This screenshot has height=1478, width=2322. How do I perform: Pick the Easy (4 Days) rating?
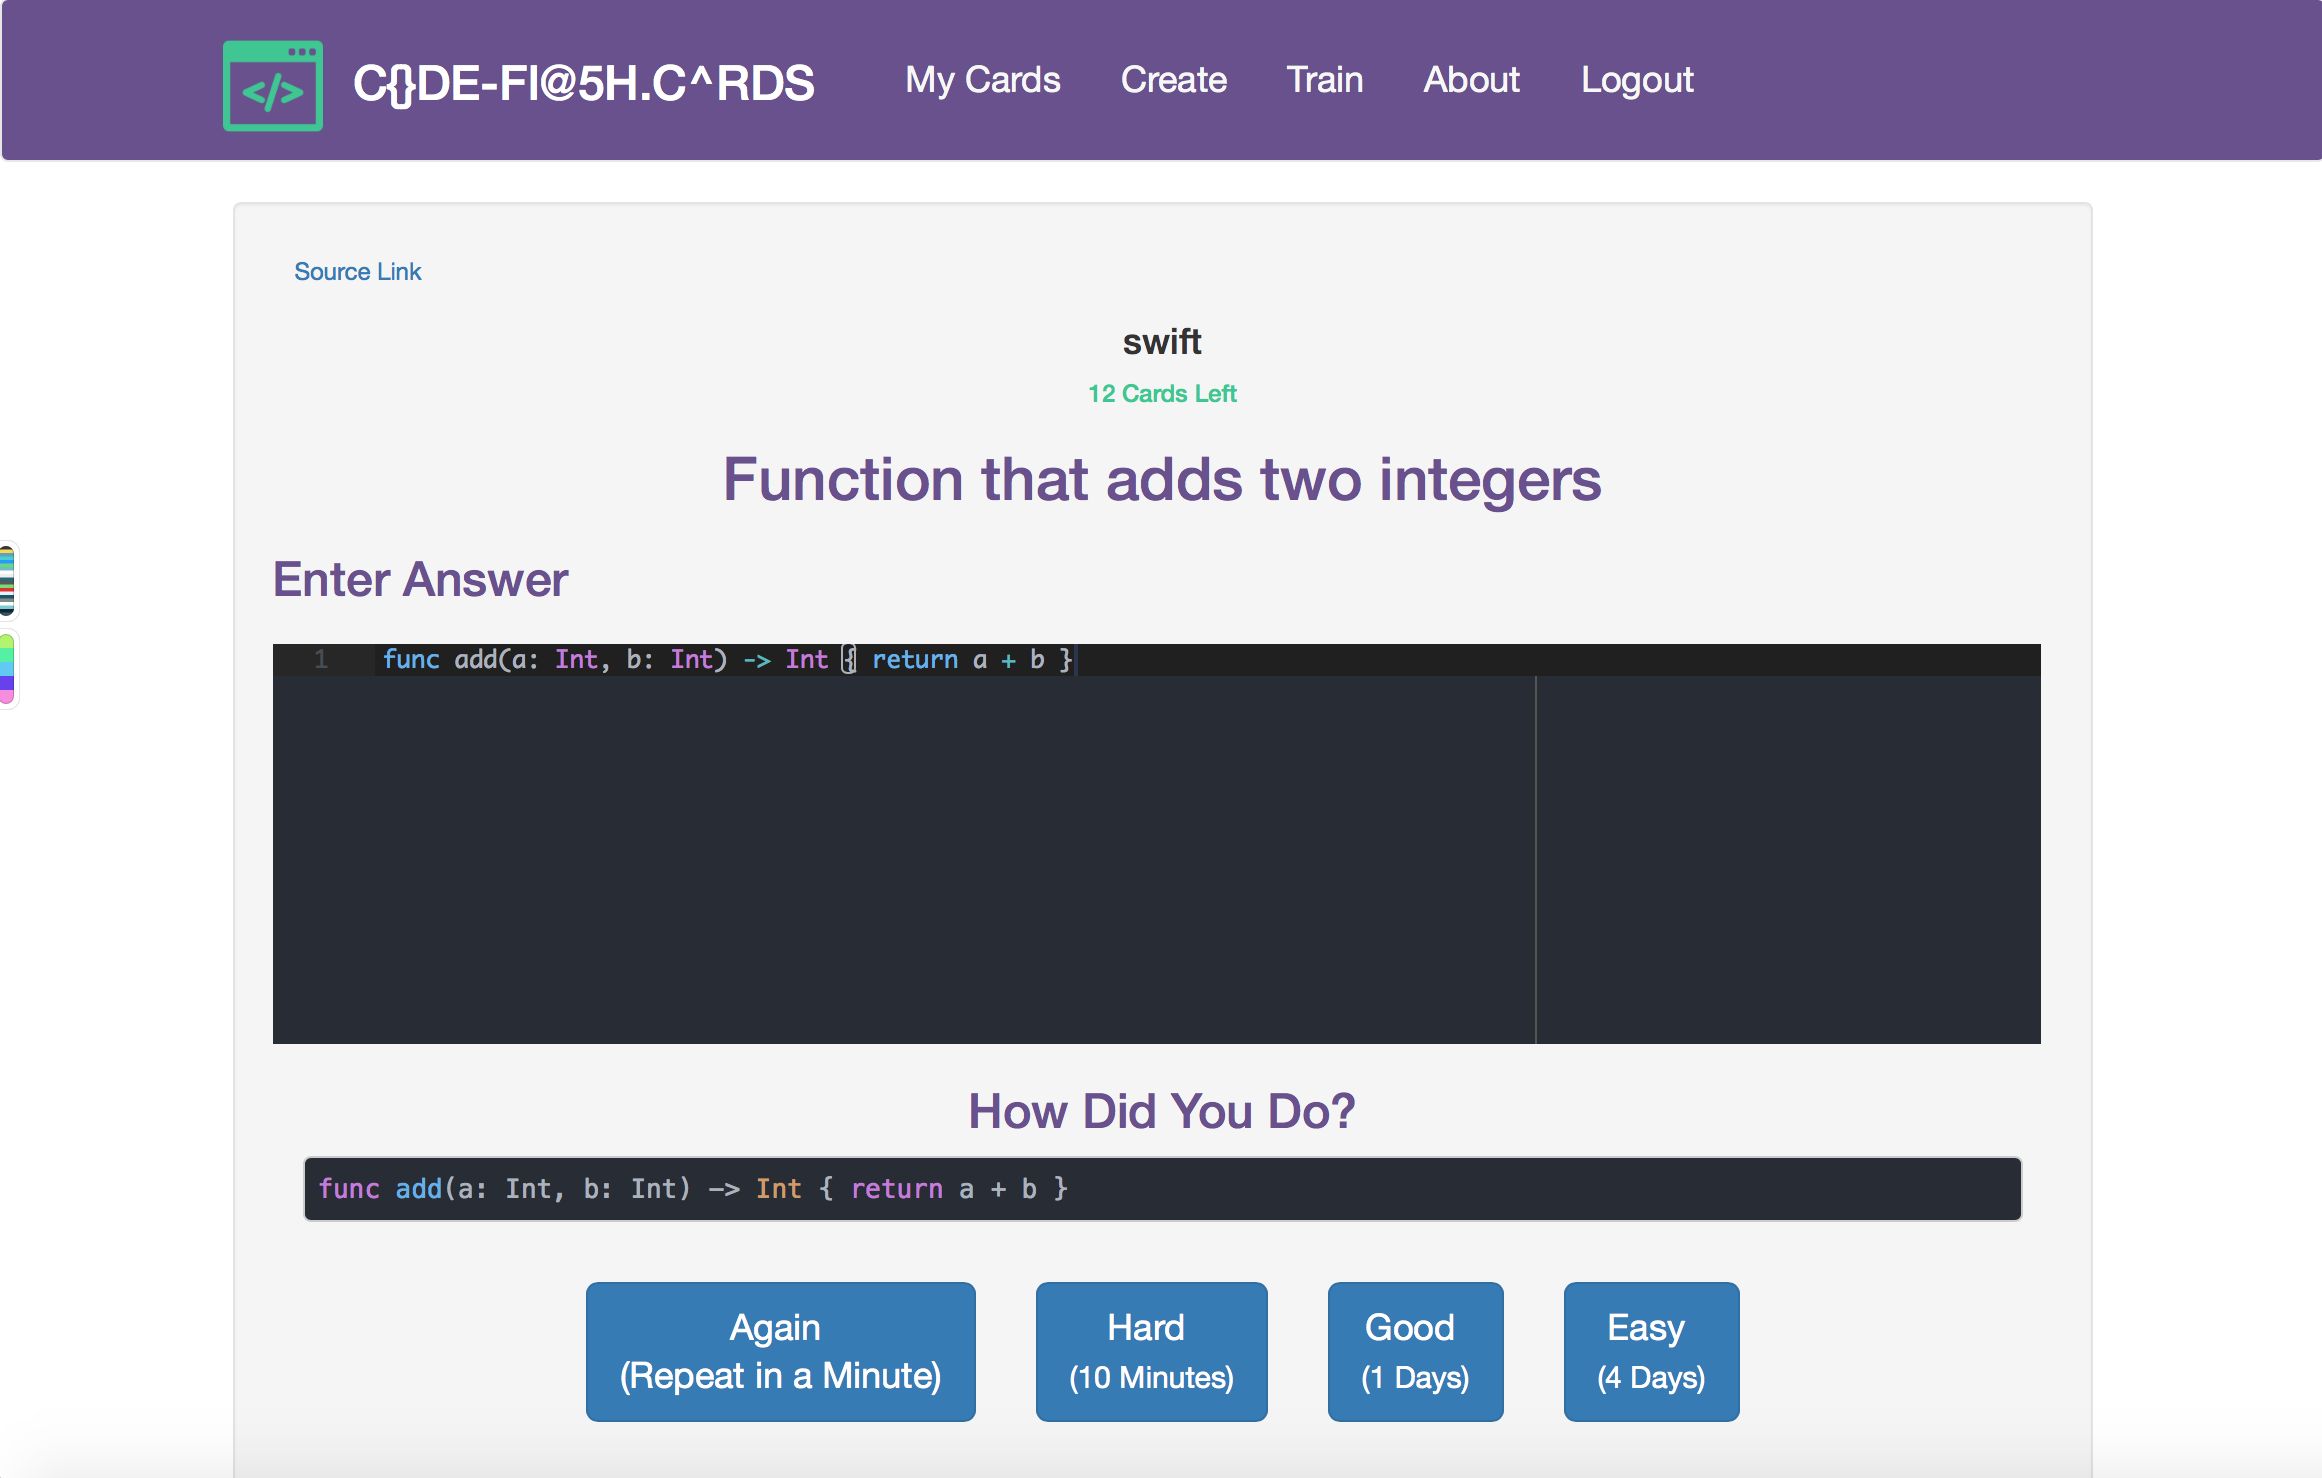click(x=1650, y=1351)
